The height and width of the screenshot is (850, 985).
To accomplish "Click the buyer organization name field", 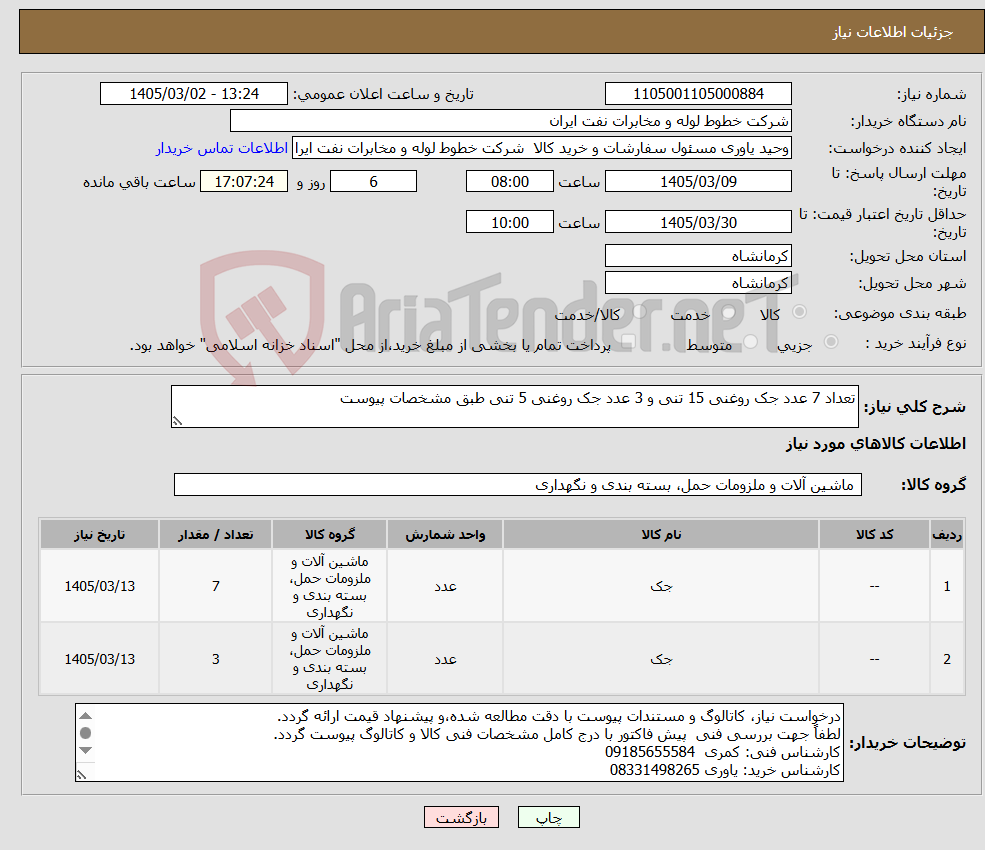I will click(510, 121).
